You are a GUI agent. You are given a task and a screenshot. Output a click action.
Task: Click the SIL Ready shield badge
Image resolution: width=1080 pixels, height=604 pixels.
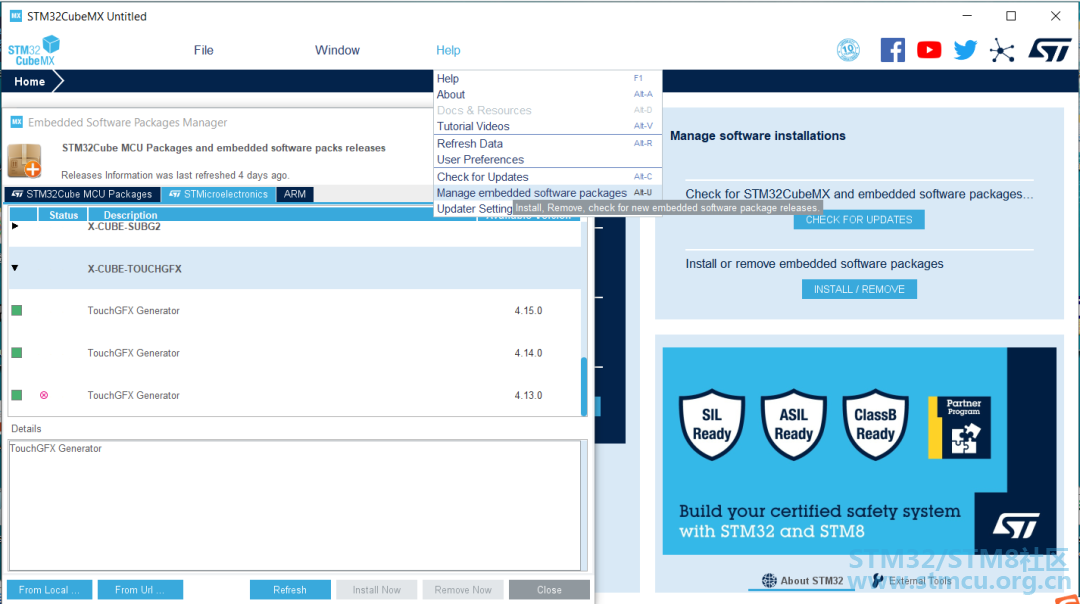pos(712,424)
